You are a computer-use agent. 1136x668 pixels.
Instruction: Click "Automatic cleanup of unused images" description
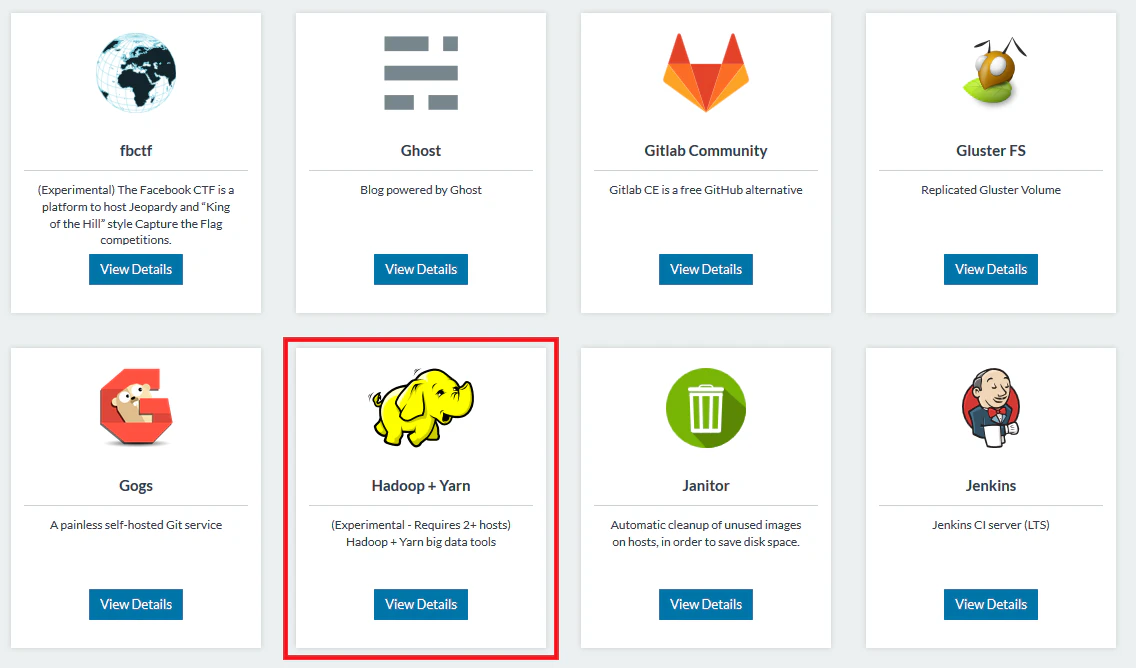point(706,533)
